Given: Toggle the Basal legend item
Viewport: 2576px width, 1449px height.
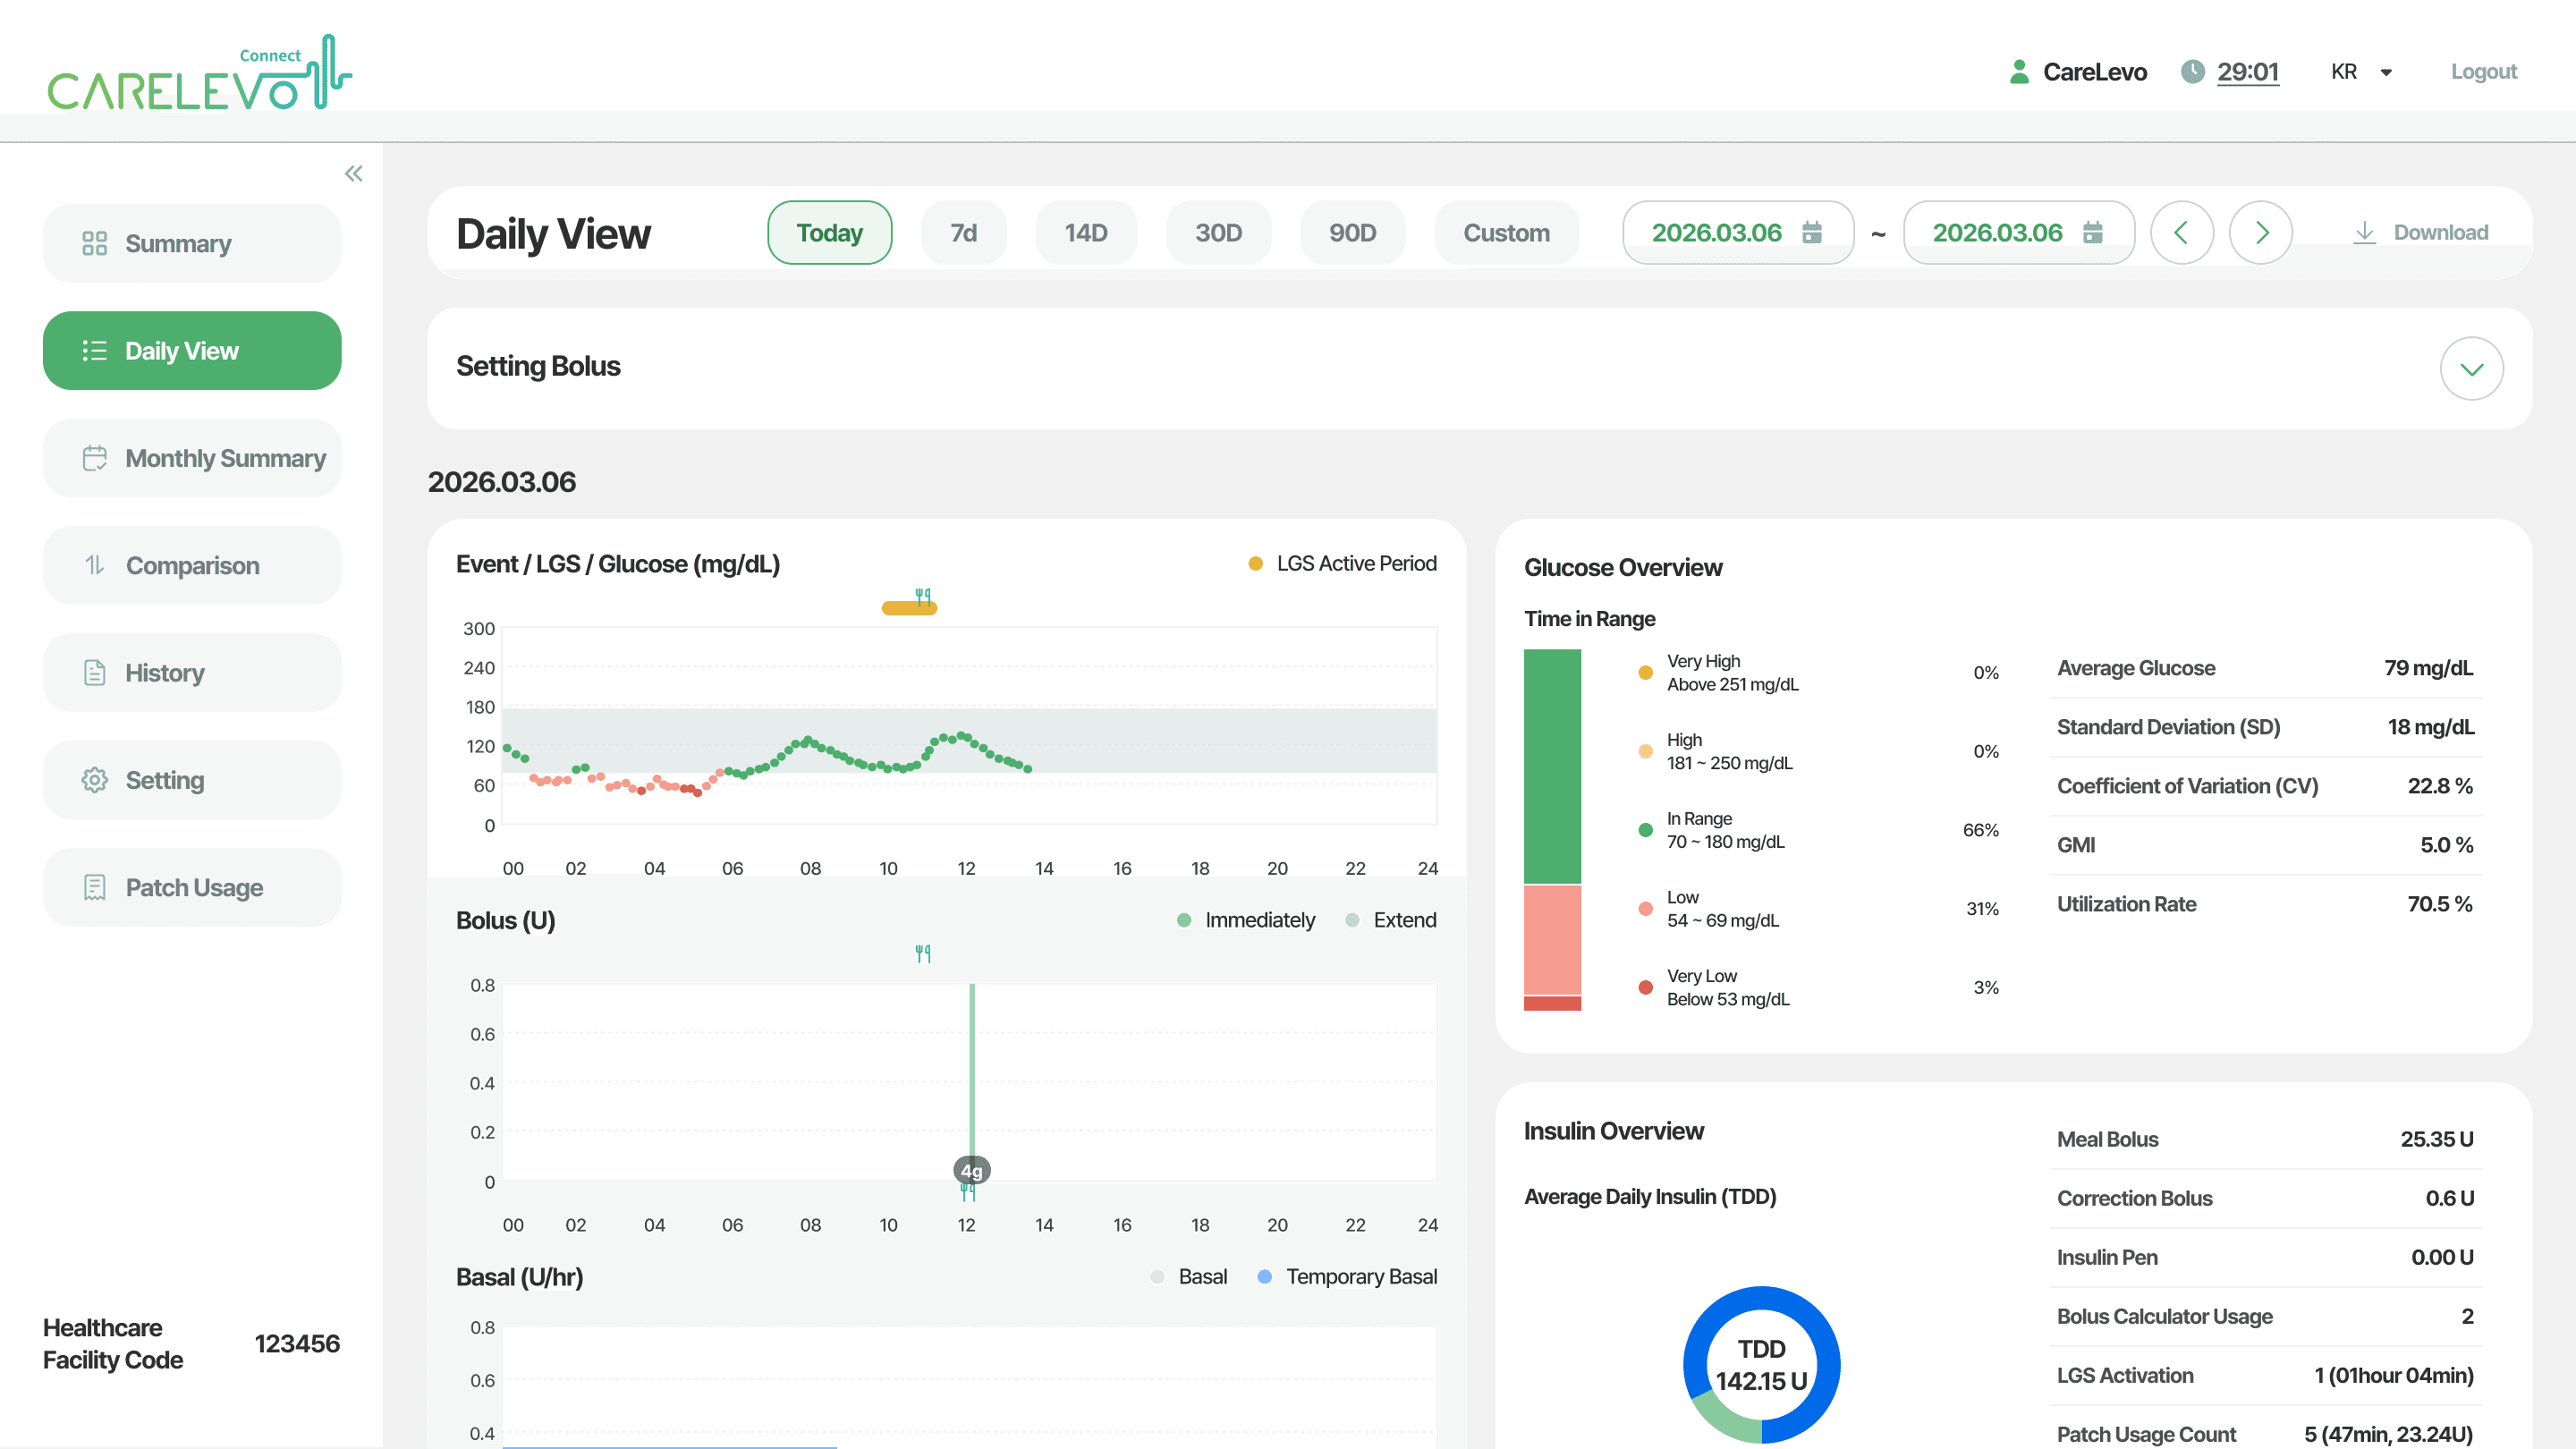Looking at the screenshot, I should tap(1188, 1277).
